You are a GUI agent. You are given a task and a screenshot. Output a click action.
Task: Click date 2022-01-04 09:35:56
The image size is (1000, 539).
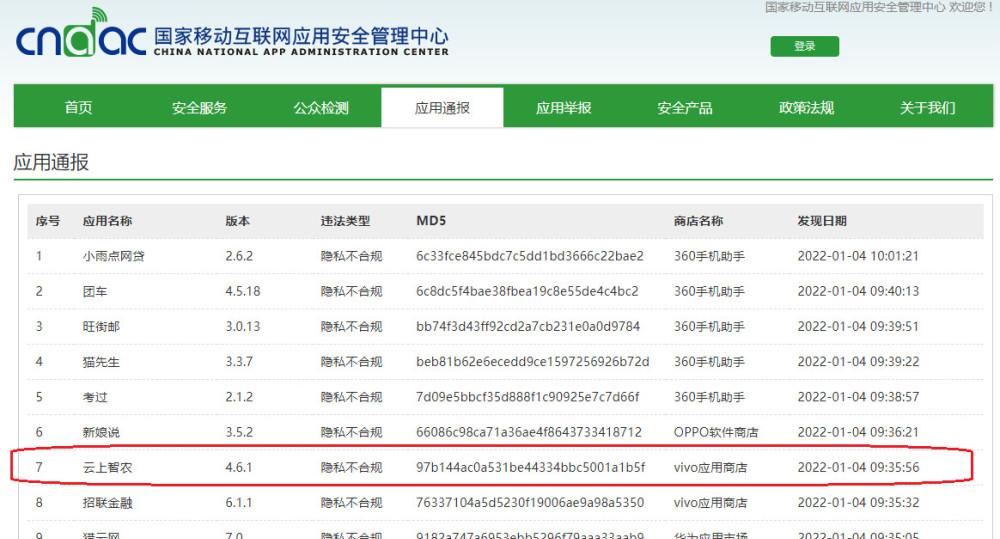[x=858, y=468]
